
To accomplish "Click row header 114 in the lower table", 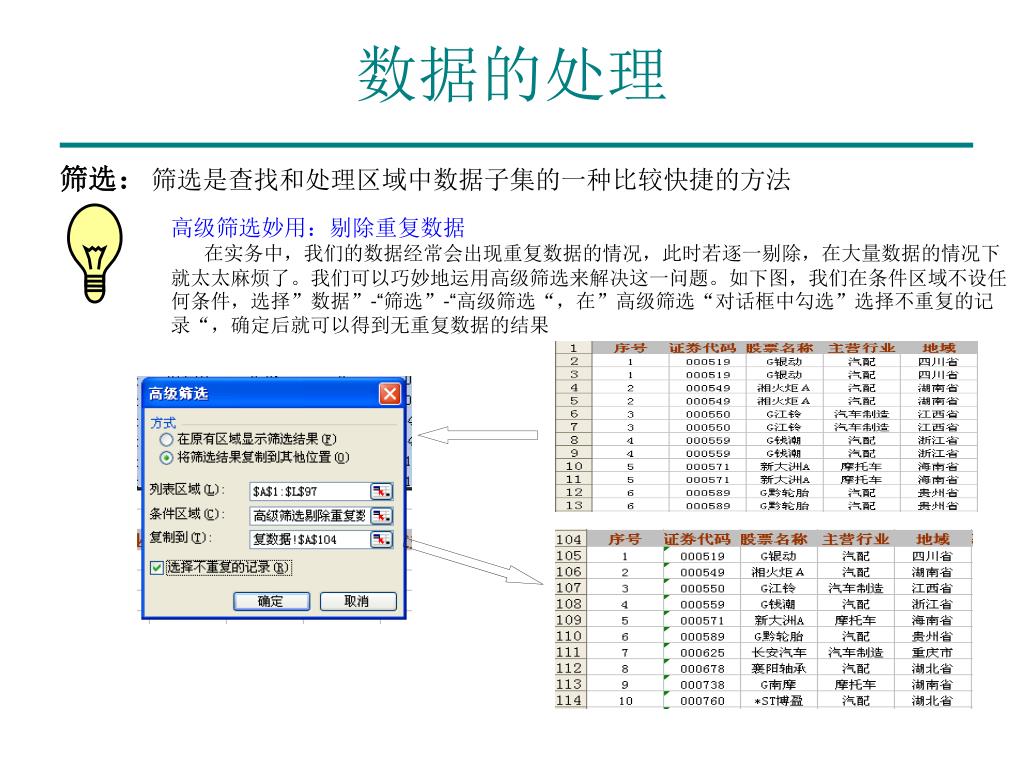I will point(569,700).
